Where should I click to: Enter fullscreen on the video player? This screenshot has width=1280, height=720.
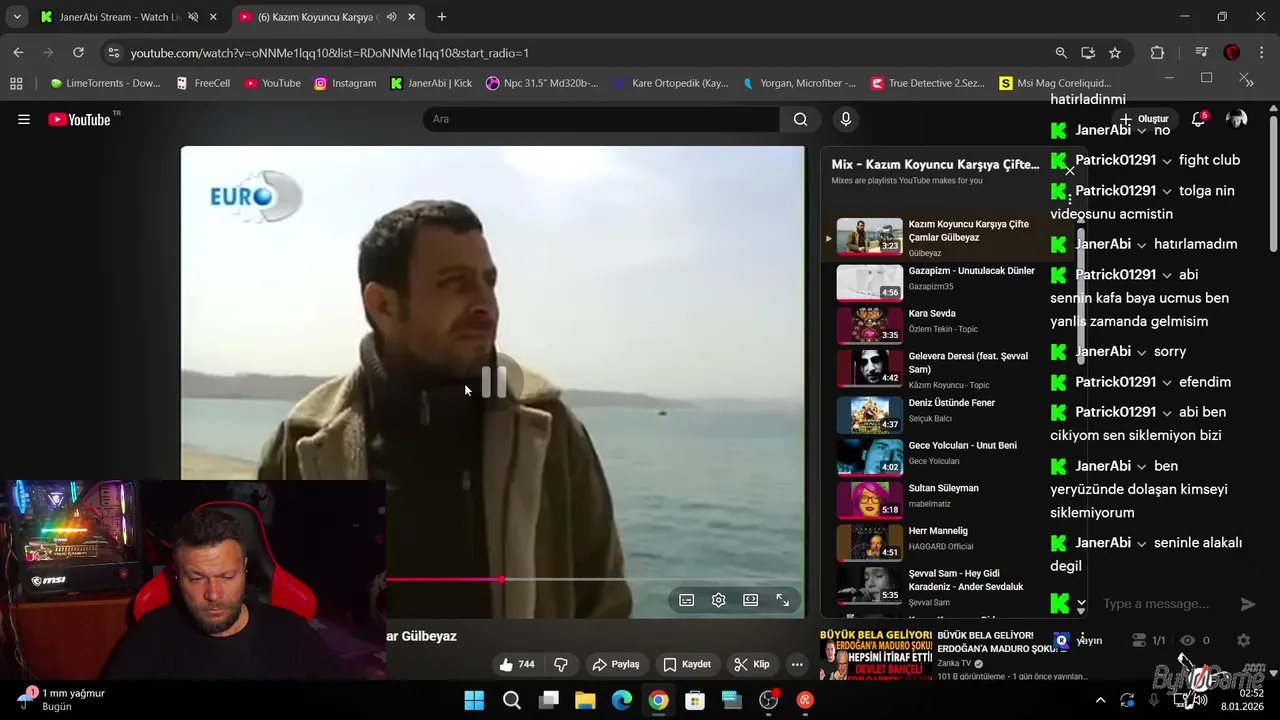(x=782, y=600)
